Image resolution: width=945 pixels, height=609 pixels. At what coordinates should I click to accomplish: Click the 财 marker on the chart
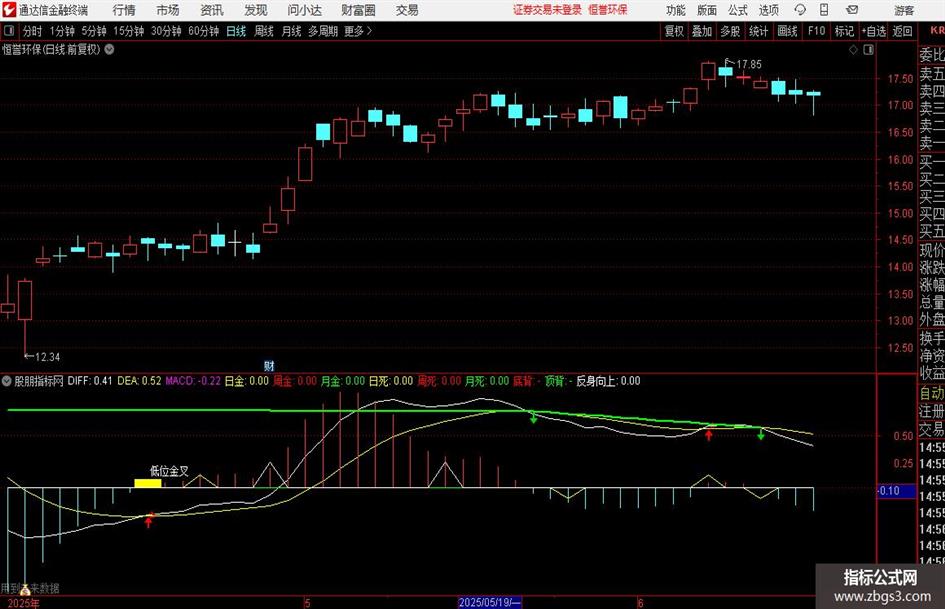click(269, 366)
